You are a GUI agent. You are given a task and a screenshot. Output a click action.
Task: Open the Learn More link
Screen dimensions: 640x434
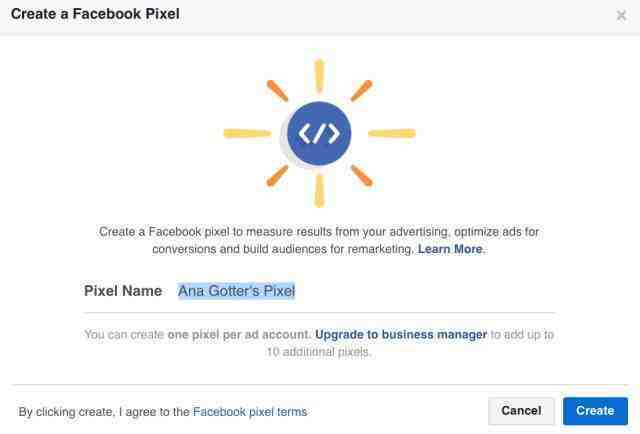click(450, 249)
